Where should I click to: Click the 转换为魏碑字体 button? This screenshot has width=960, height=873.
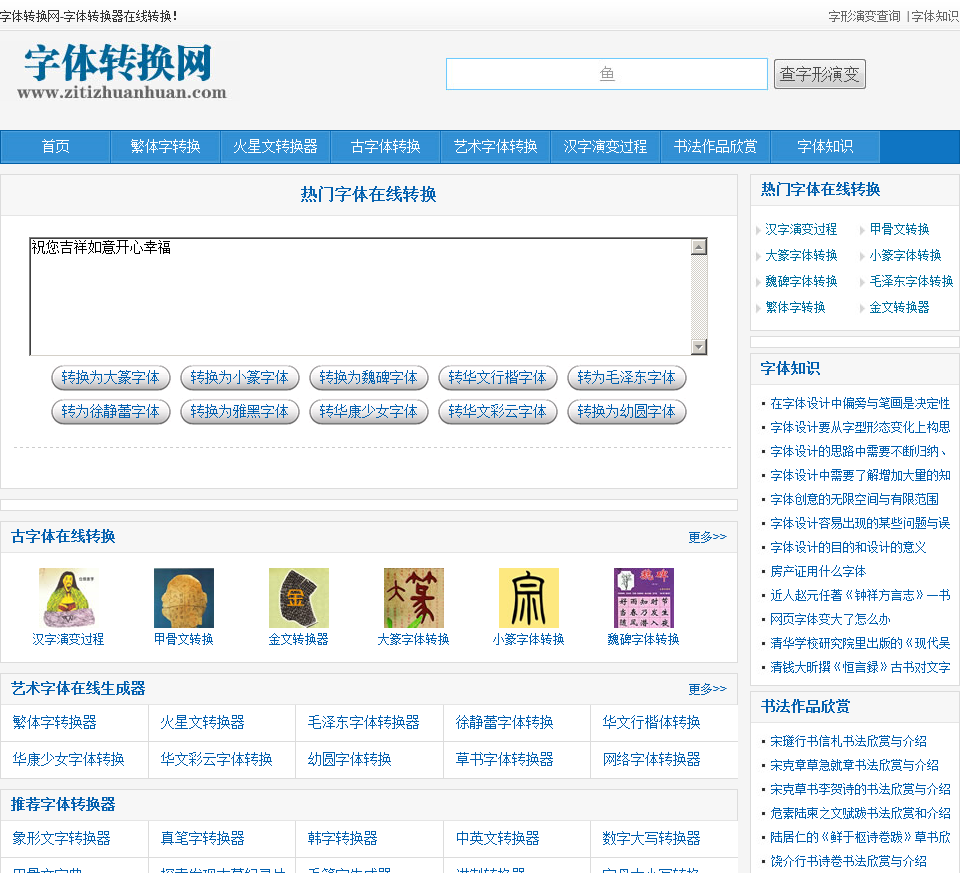pos(369,377)
